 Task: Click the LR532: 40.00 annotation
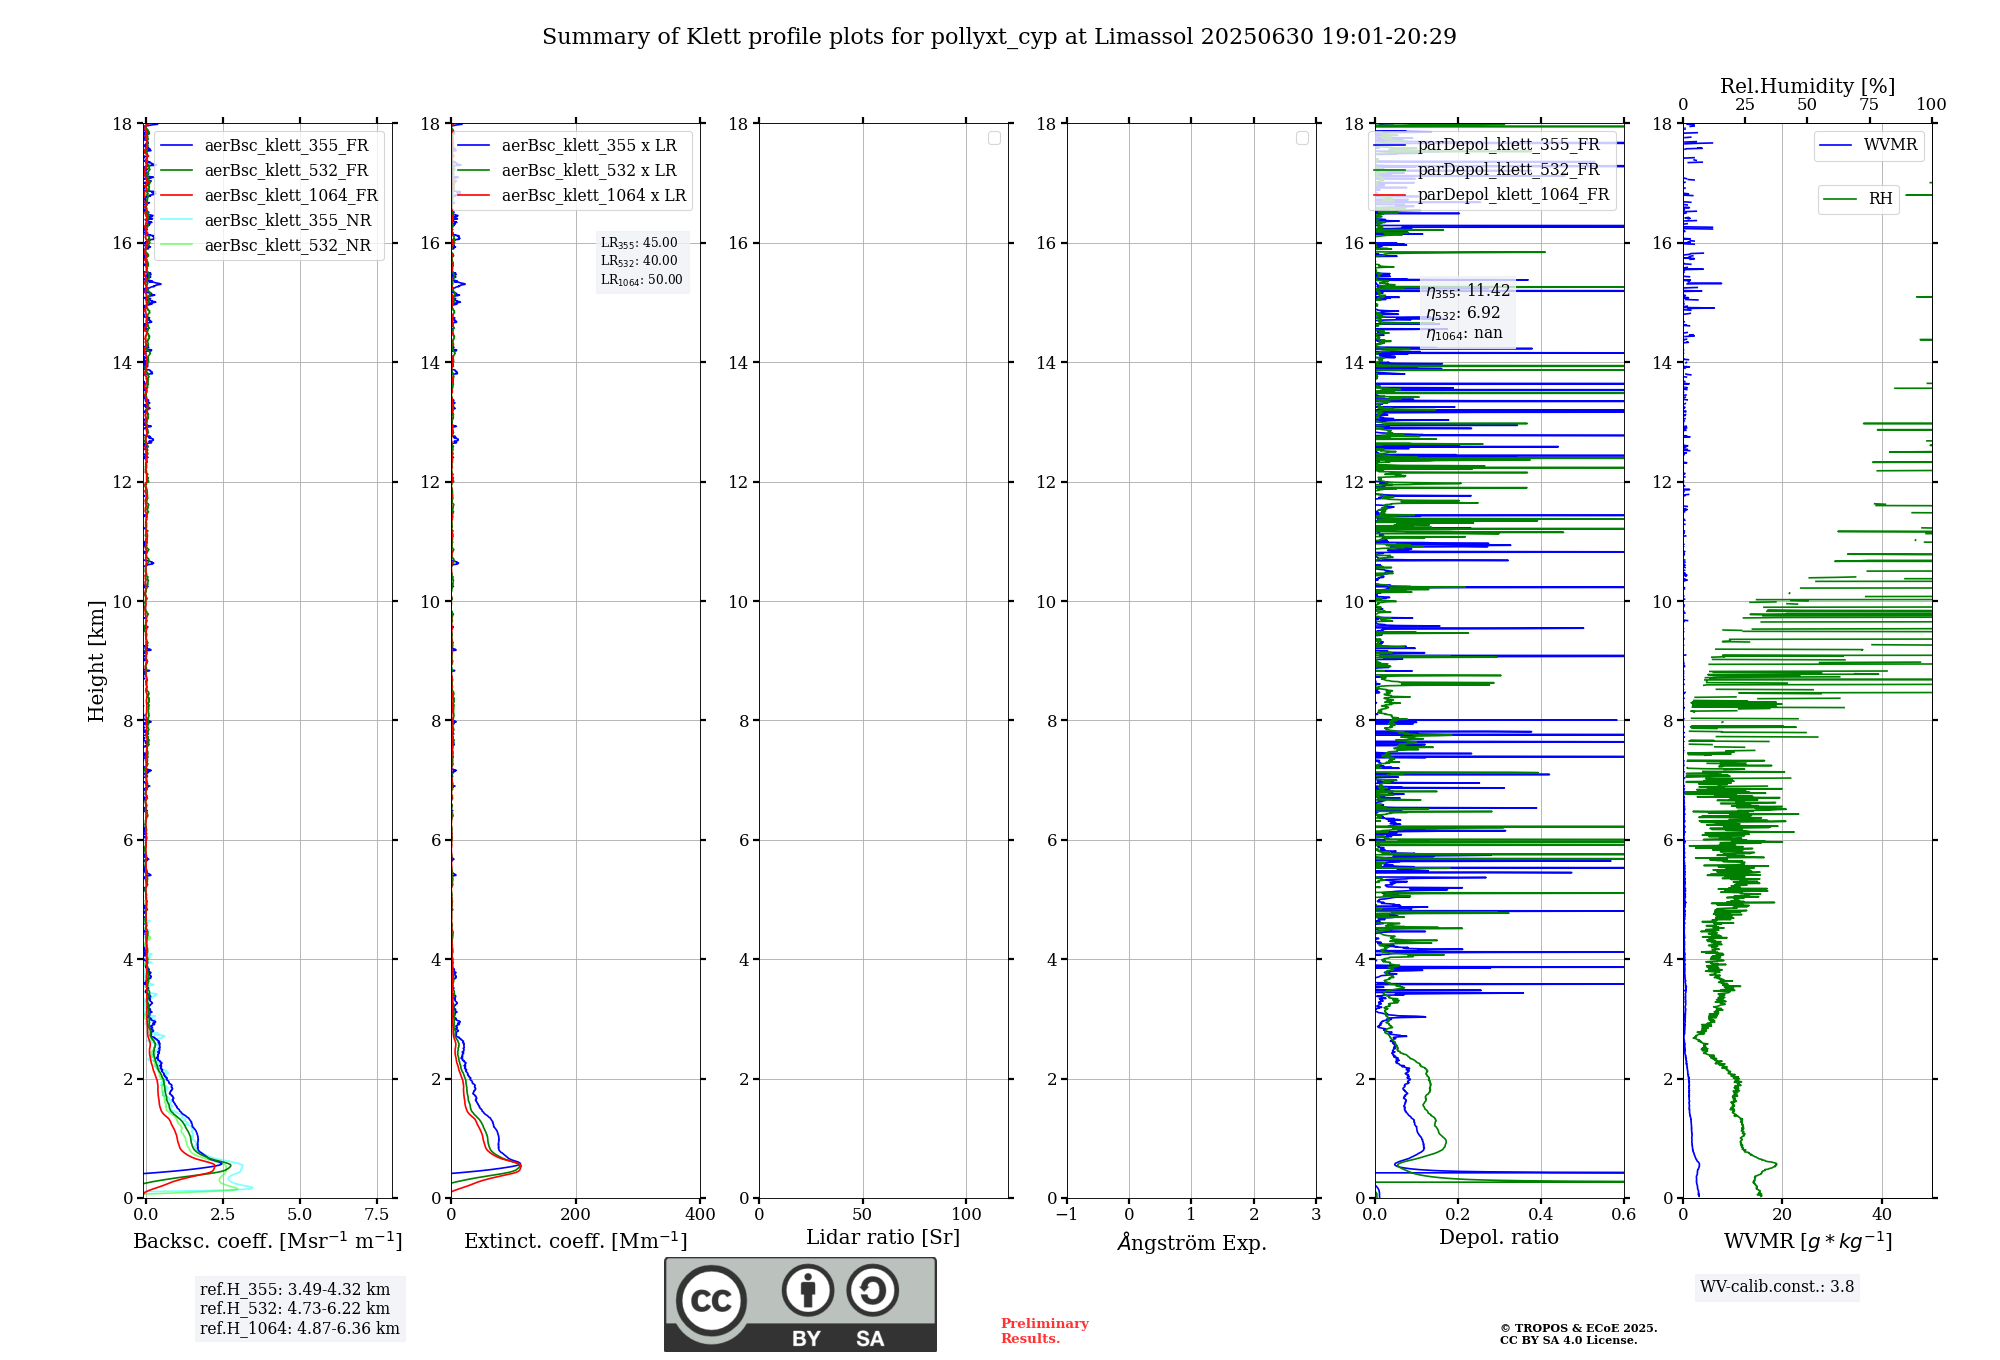(639, 261)
